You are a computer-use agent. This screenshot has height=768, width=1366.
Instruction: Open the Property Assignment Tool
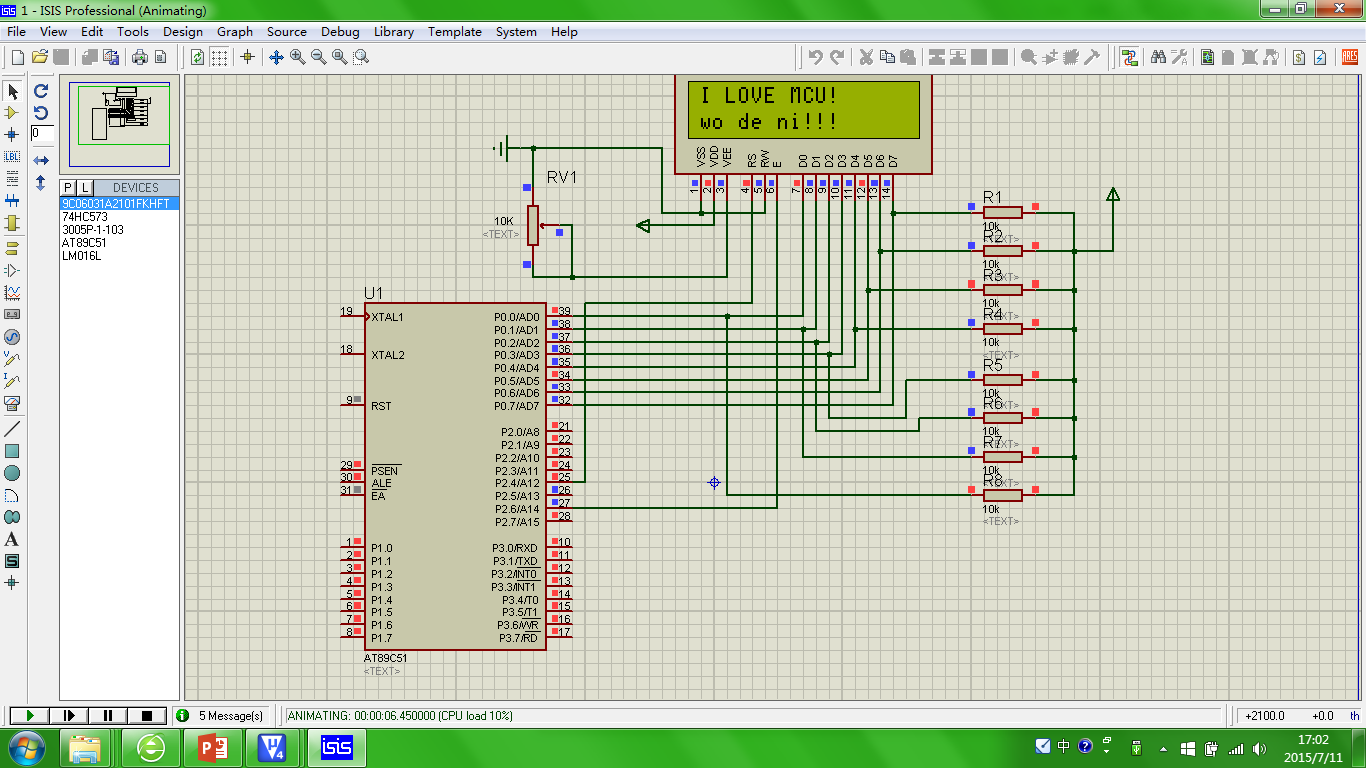[1179, 57]
